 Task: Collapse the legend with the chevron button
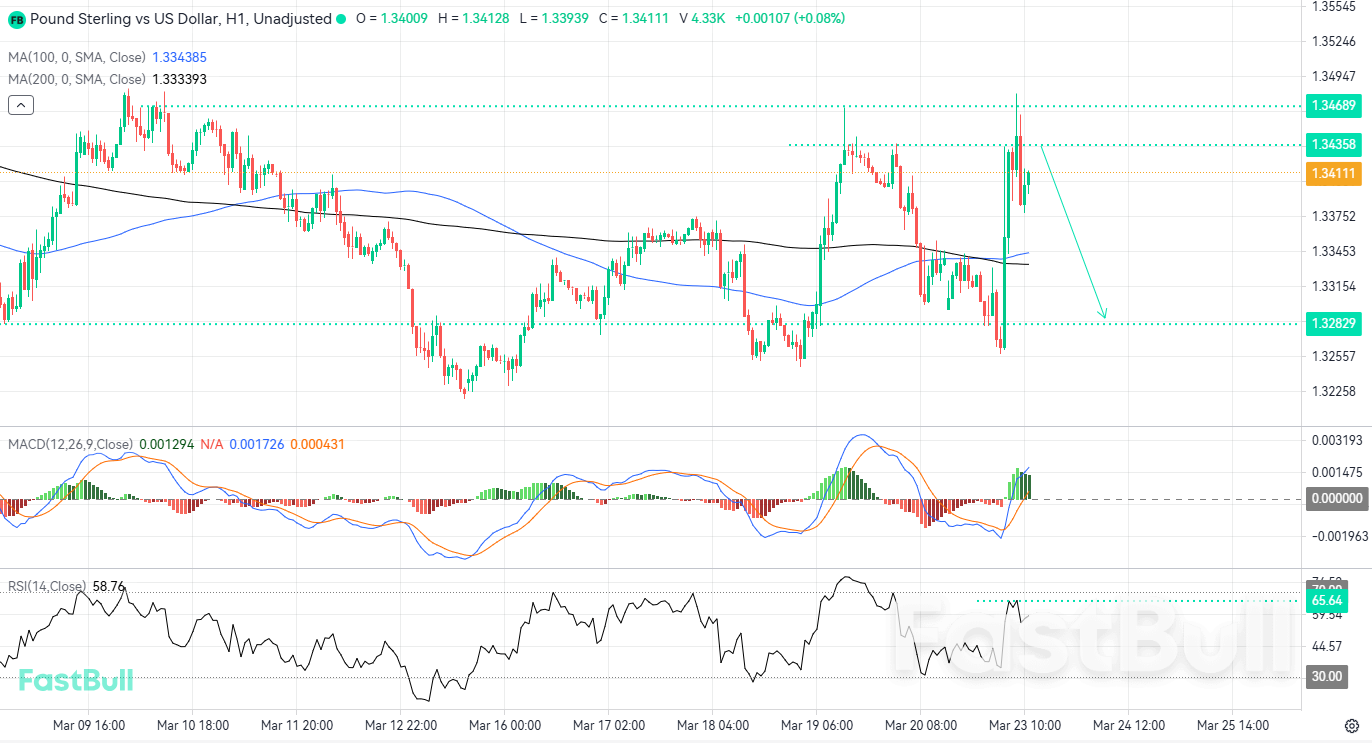point(20,104)
